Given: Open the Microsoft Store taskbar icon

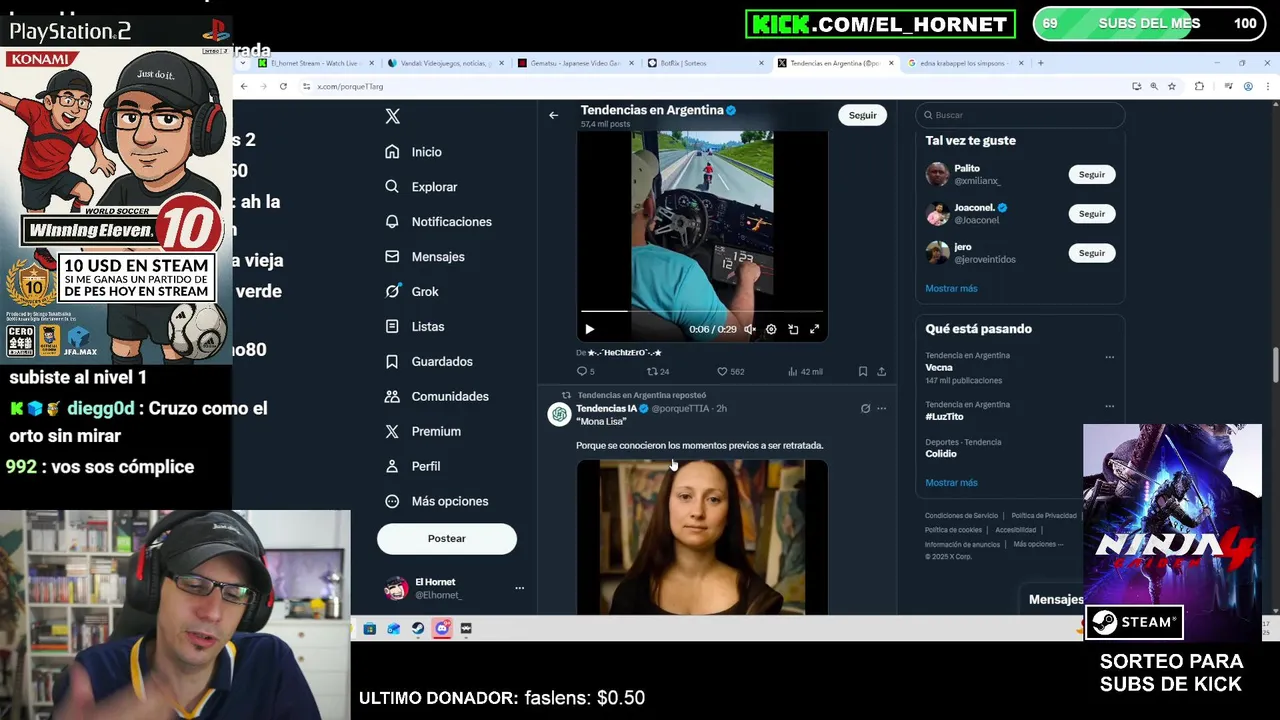Looking at the screenshot, I should click(370, 629).
